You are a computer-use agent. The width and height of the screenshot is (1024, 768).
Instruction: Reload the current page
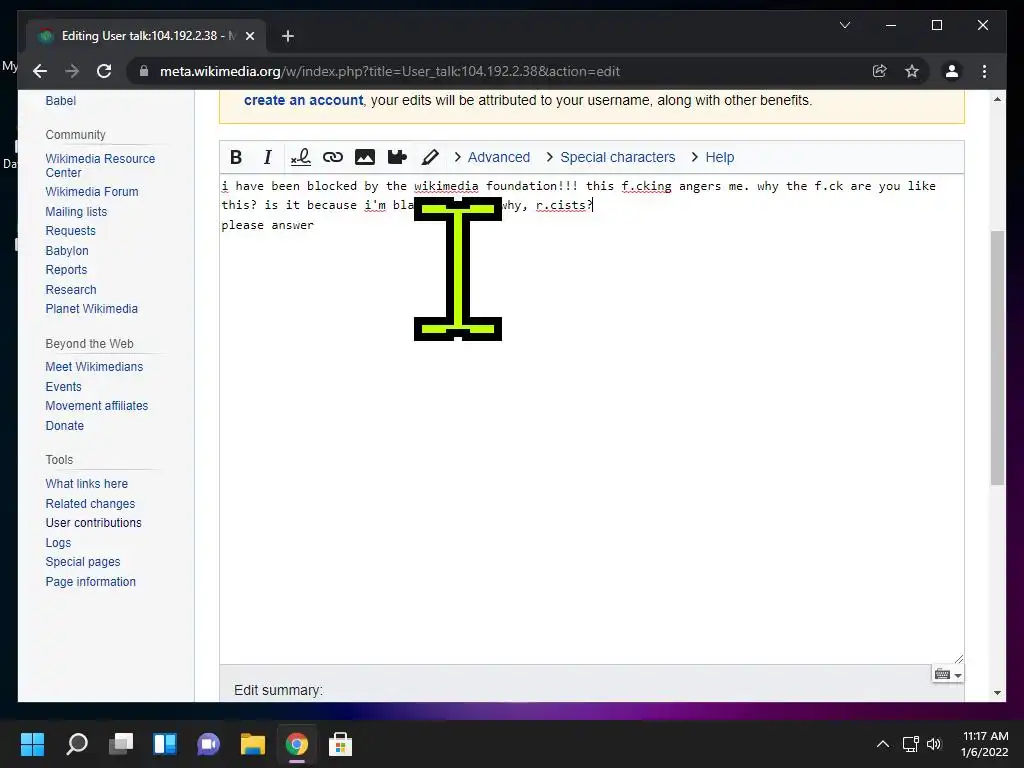(x=104, y=71)
